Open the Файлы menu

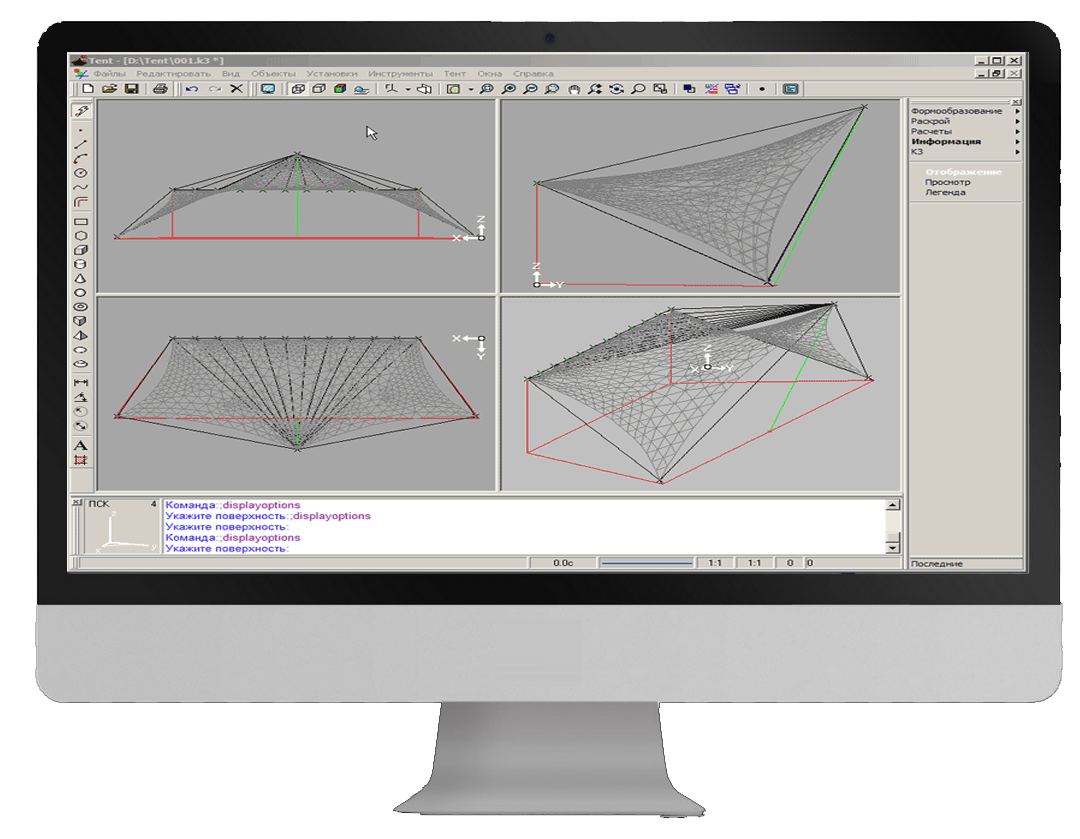point(110,74)
